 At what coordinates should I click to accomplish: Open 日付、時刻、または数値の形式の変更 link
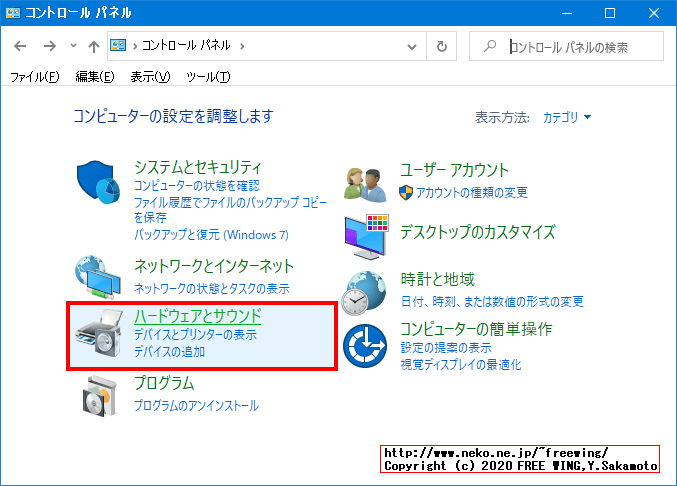(492, 301)
